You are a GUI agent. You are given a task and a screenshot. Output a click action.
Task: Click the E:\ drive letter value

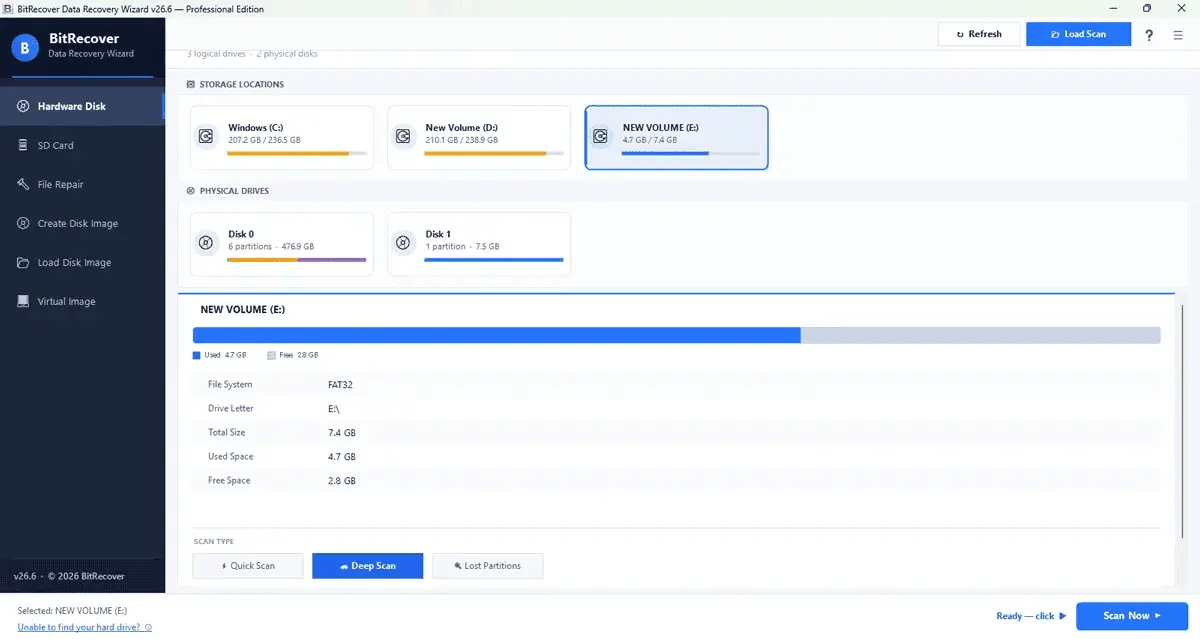tap(334, 408)
